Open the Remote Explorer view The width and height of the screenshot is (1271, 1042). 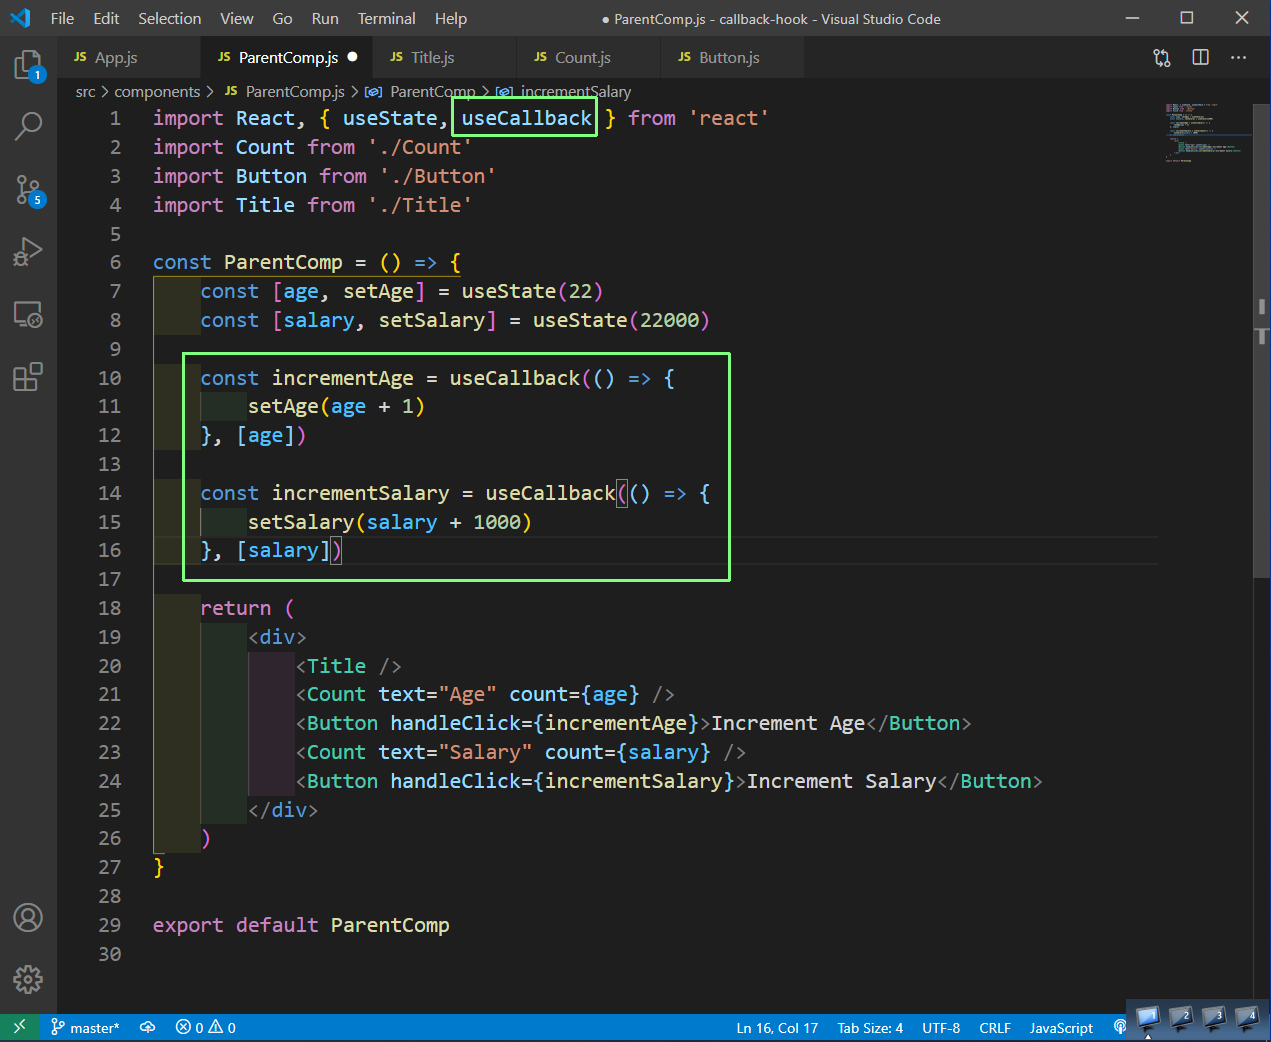[x=28, y=315]
